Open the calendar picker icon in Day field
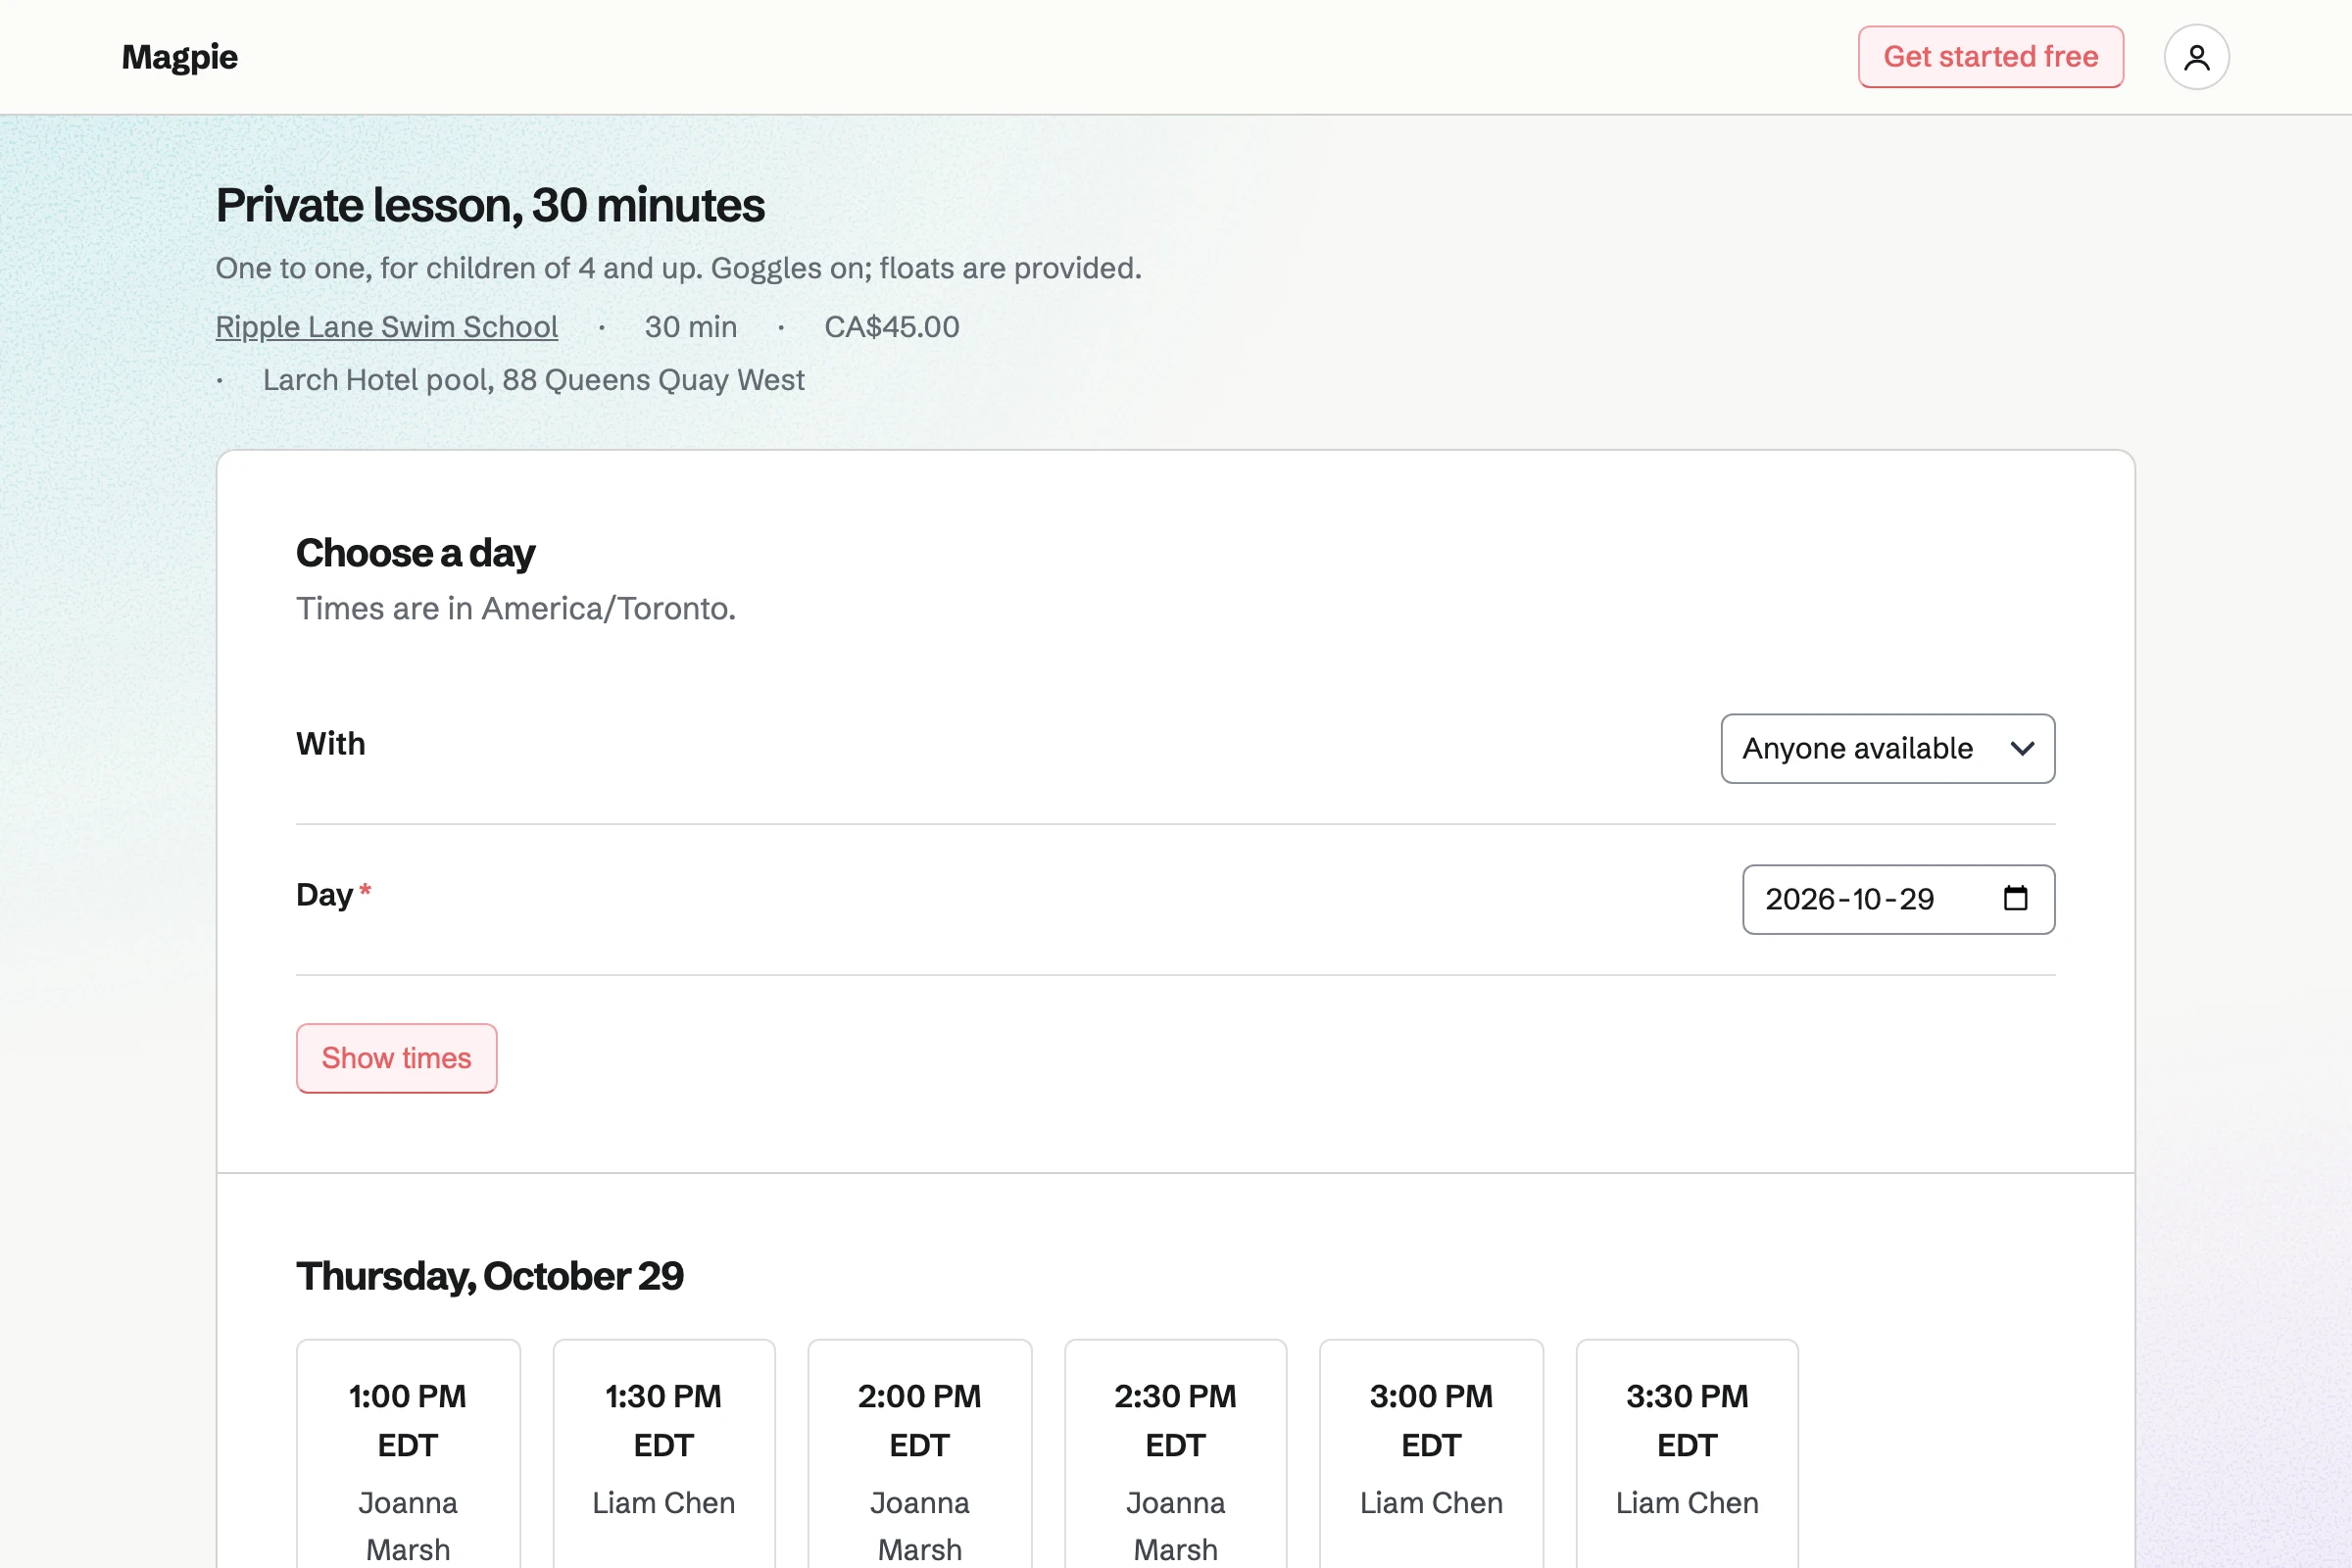The width and height of the screenshot is (2352, 1568). (2015, 898)
